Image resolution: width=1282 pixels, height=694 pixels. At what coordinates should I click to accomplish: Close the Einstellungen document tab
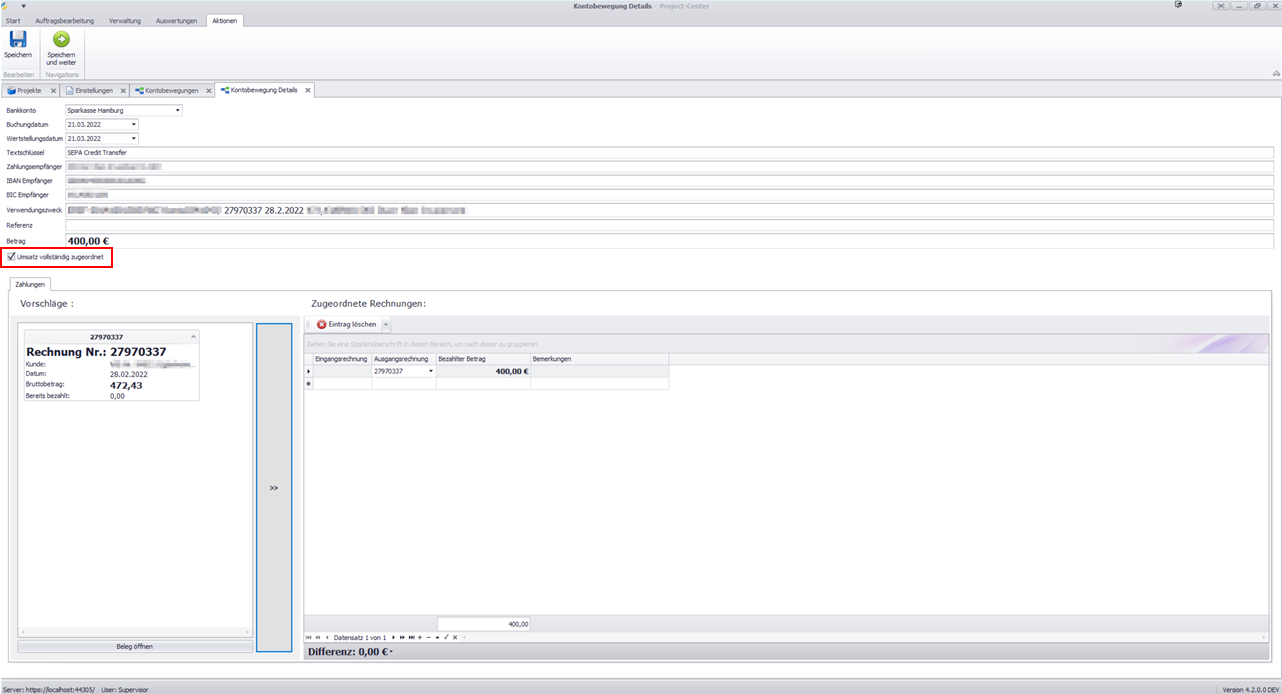[123, 90]
